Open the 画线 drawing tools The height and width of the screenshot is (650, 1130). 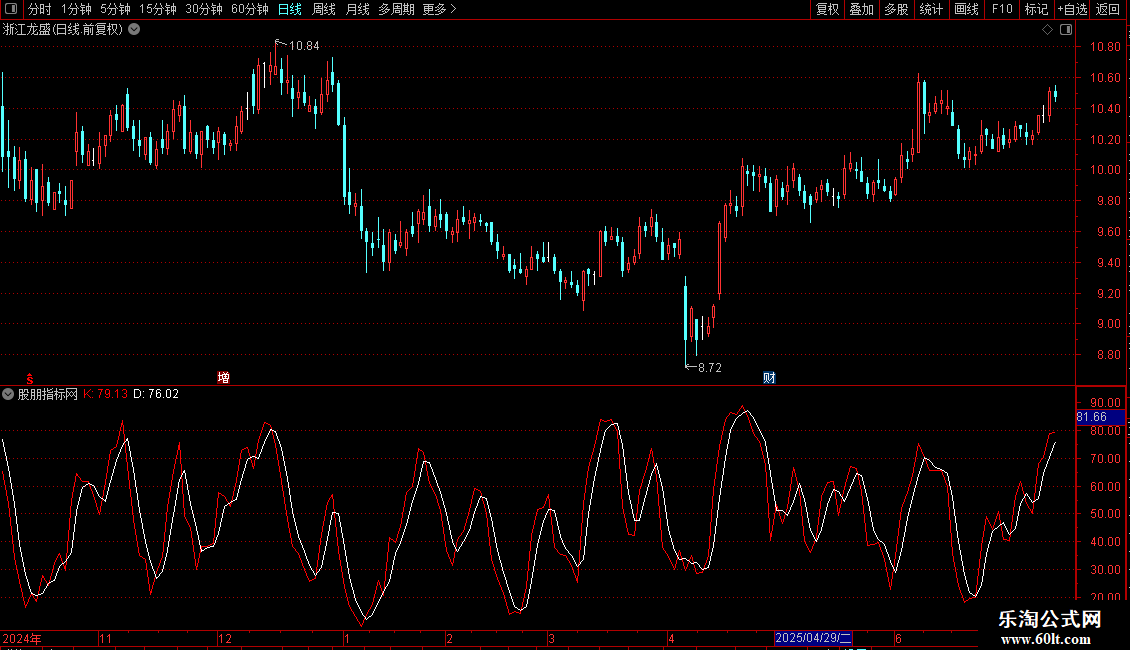tap(966, 9)
